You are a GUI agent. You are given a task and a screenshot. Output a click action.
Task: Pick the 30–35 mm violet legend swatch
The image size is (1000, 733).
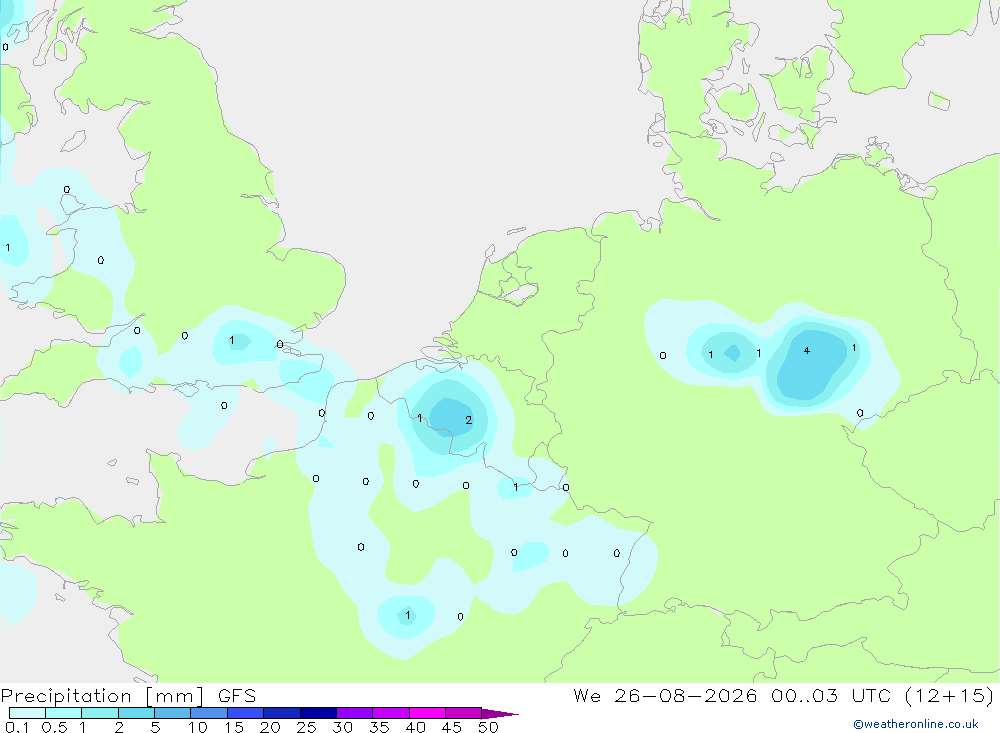click(354, 713)
